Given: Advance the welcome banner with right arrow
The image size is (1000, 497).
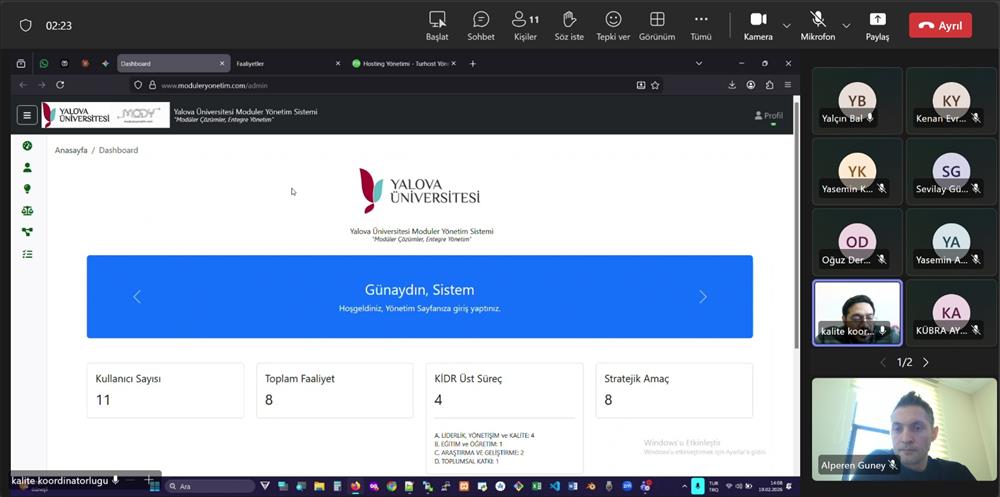Looking at the screenshot, I should point(702,297).
